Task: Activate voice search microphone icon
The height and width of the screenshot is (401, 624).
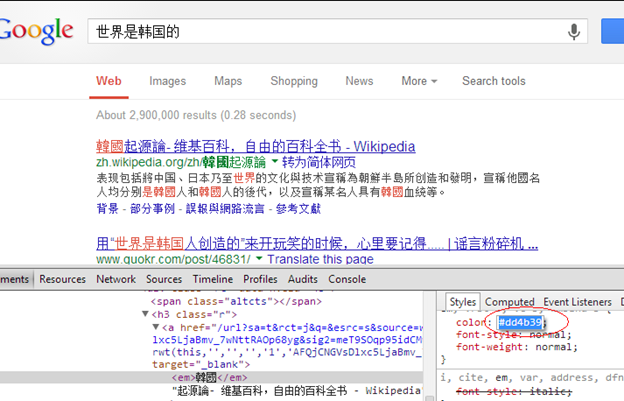Action: pyautogui.click(x=573, y=31)
